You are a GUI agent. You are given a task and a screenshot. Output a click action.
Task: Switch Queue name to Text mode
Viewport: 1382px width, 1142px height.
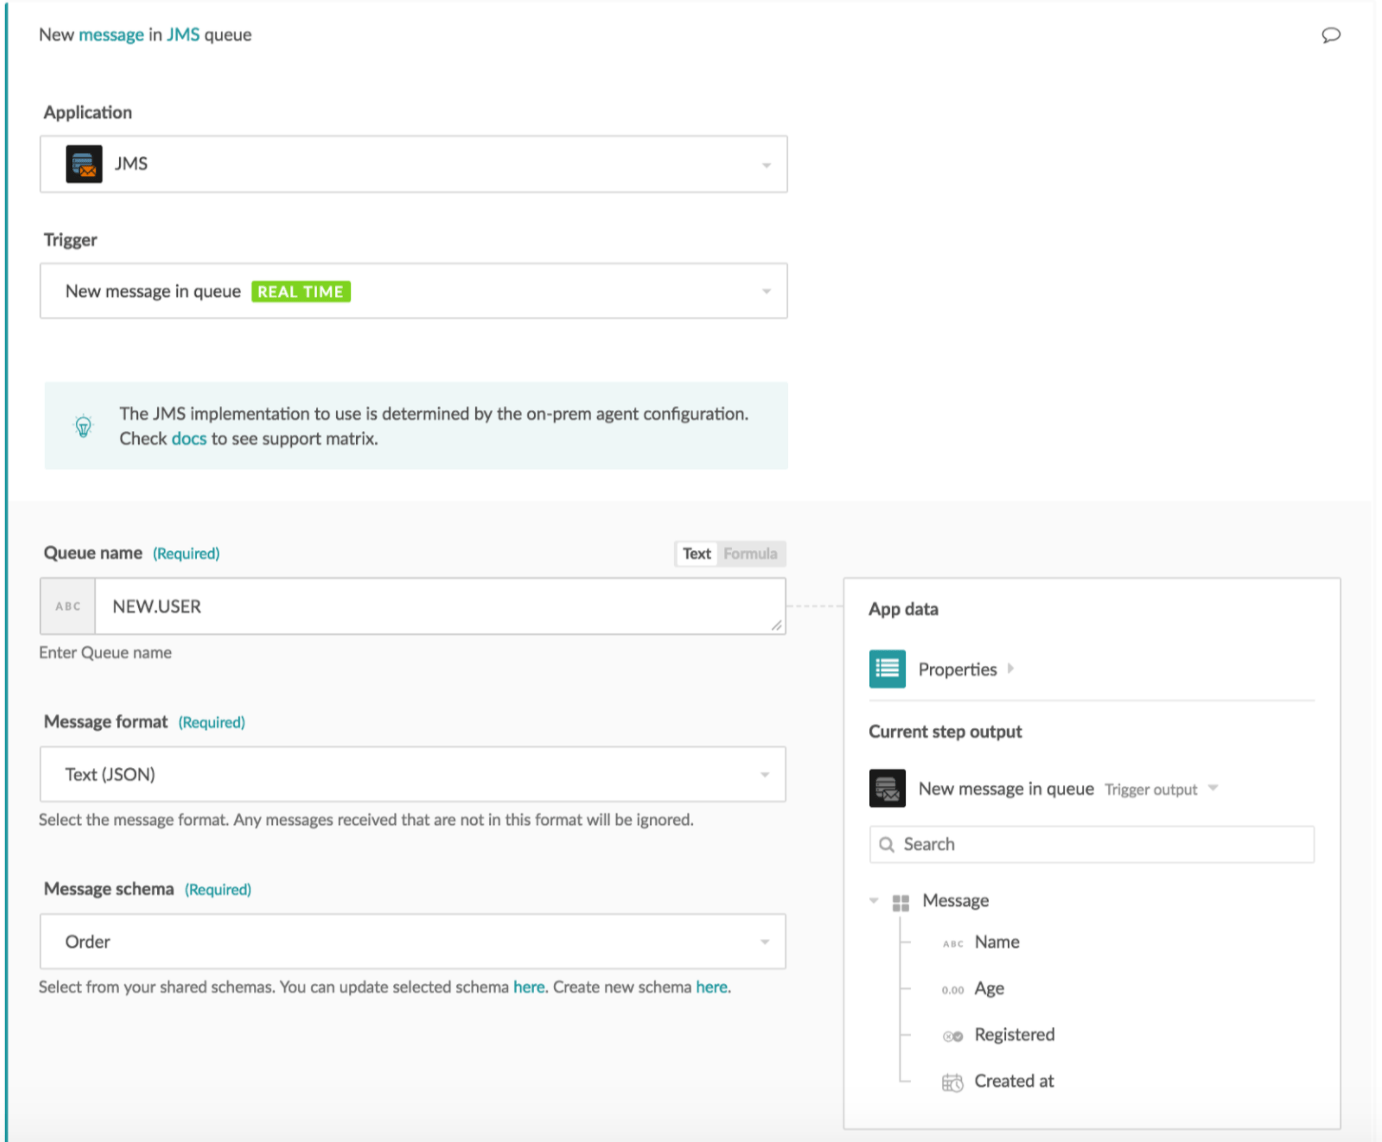[x=696, y=554]
